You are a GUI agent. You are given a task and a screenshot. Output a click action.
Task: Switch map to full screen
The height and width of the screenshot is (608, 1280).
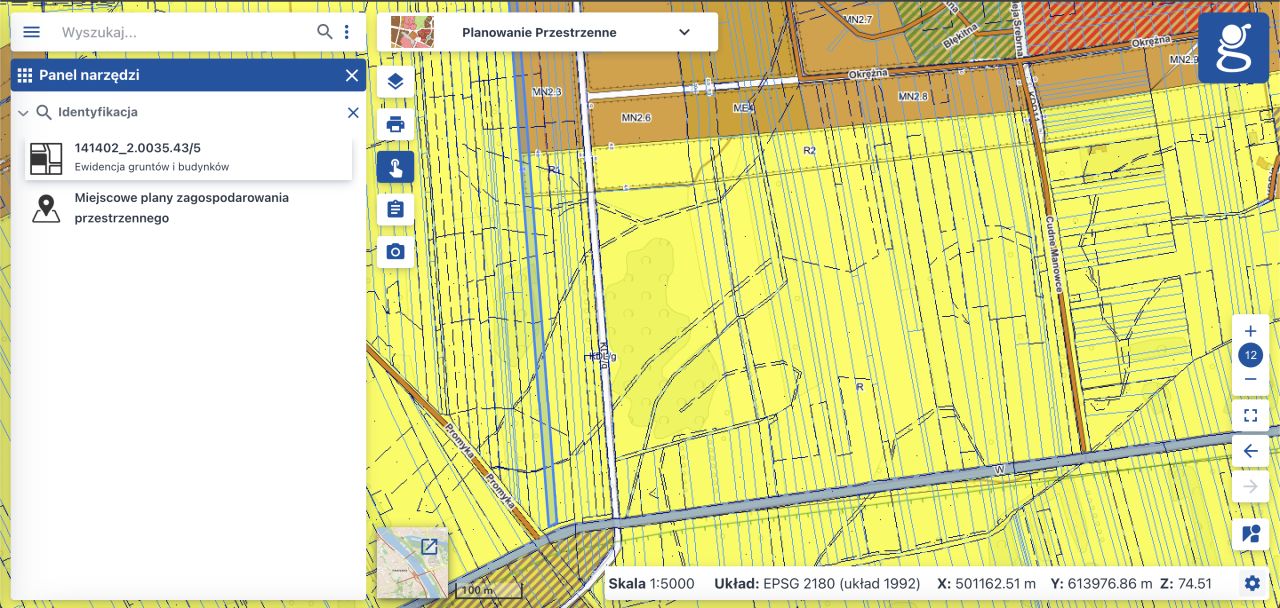tap(1250, 415)
